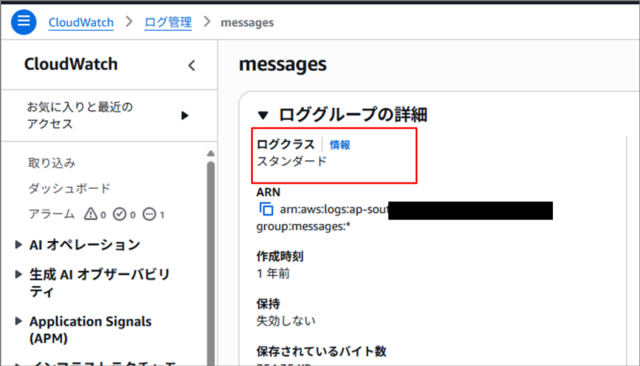Click the messages breadcrumb text
Screen dimensions: 640x366
[247, 22]
